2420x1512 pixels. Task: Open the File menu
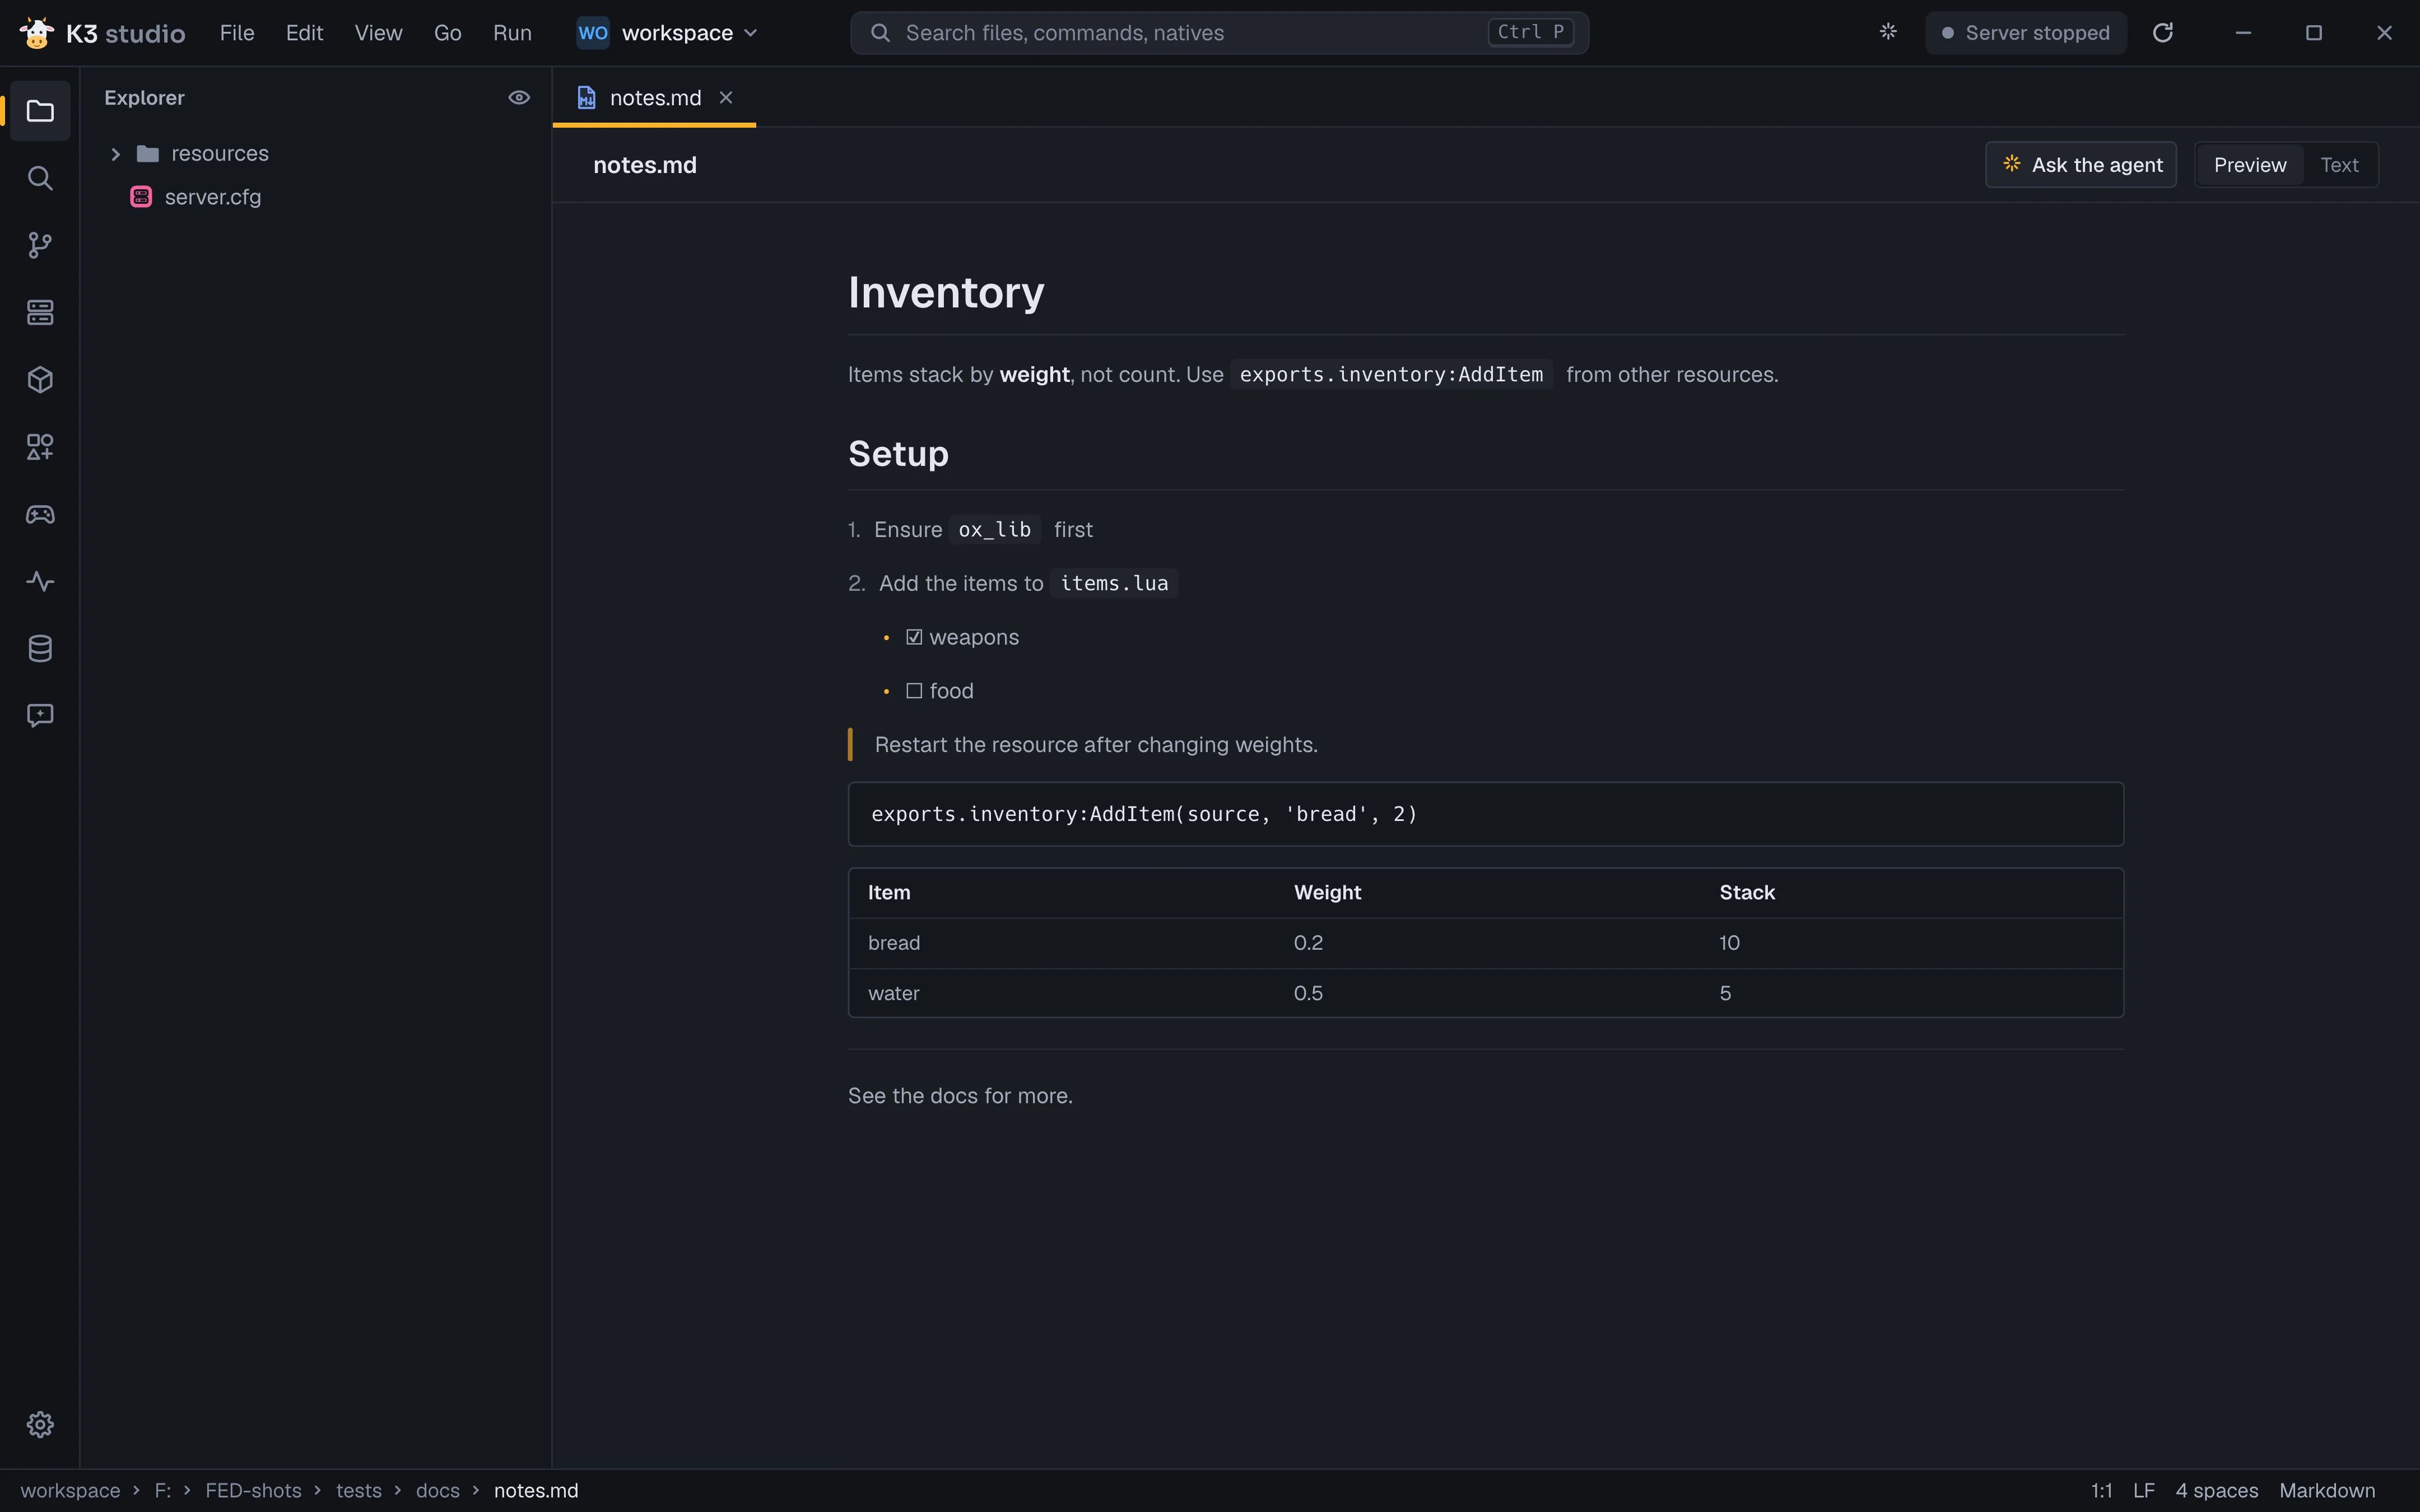coord(237,33)
